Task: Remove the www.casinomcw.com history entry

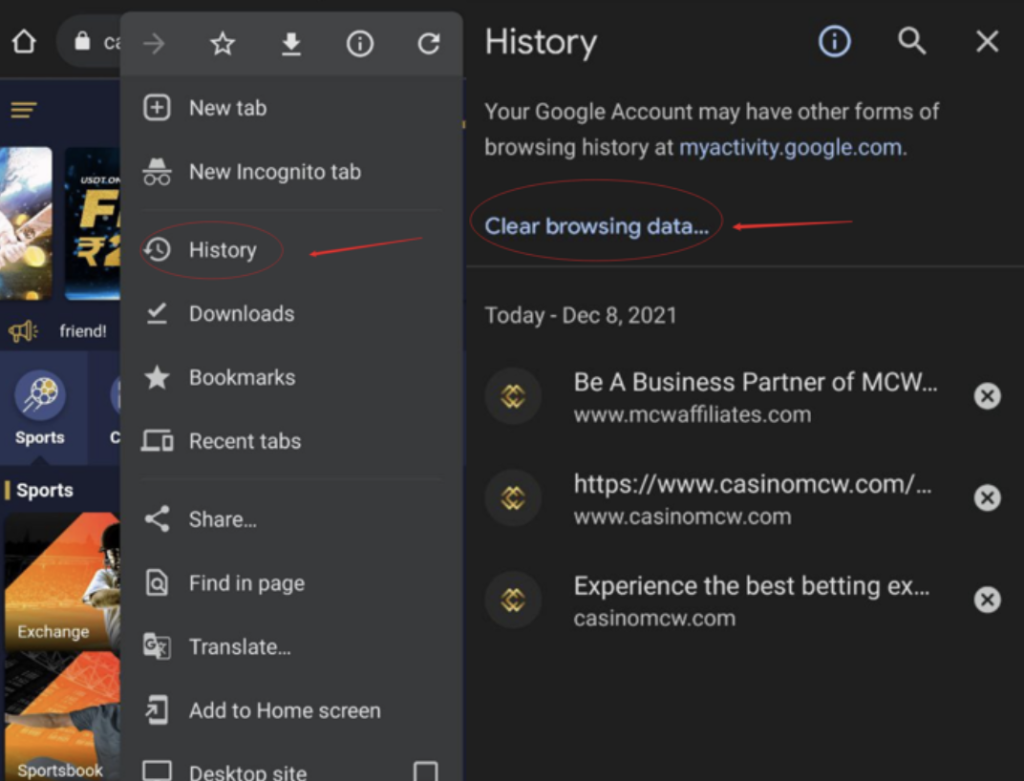Action: point(987,498)
